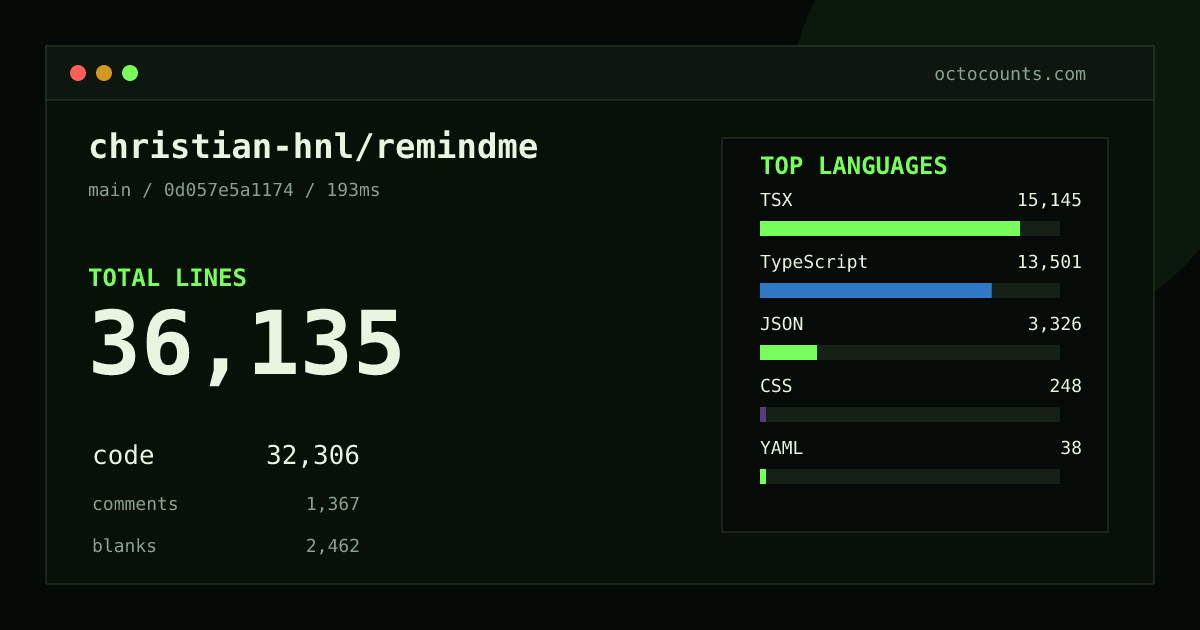Click the TOTAL LINES heading

(167, 278)
